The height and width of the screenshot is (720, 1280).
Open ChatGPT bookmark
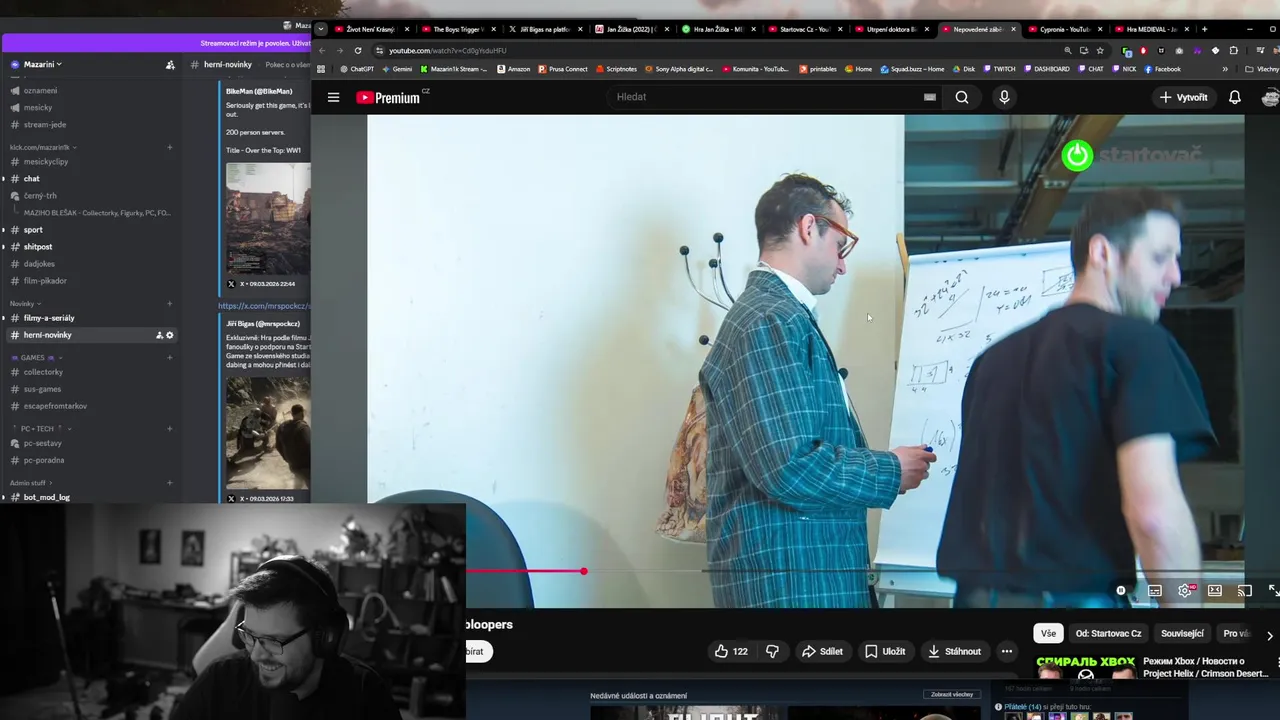coord(356,69)
